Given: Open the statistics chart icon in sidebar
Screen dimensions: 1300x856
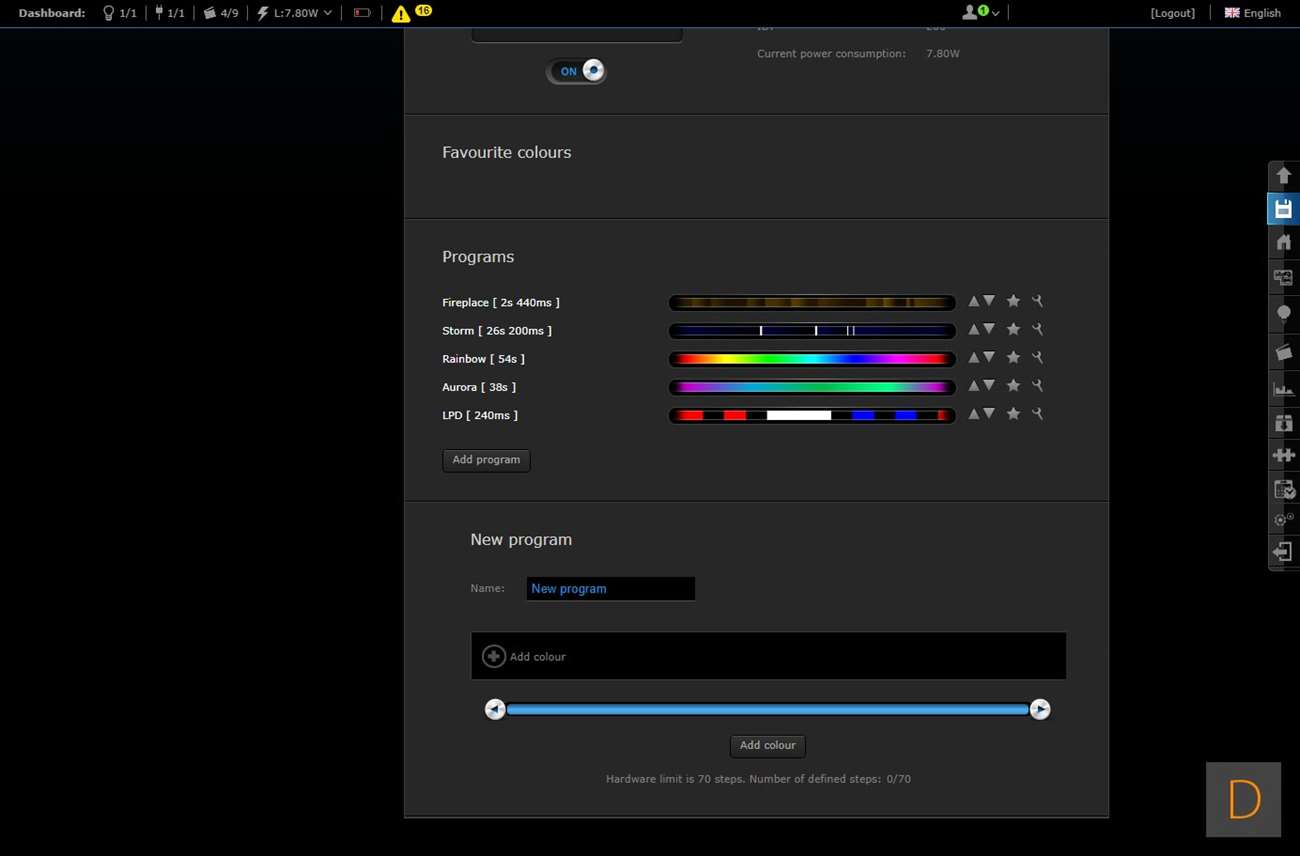Looking at the screenshot, I should pyautogui.click(x=1283, y=389).
